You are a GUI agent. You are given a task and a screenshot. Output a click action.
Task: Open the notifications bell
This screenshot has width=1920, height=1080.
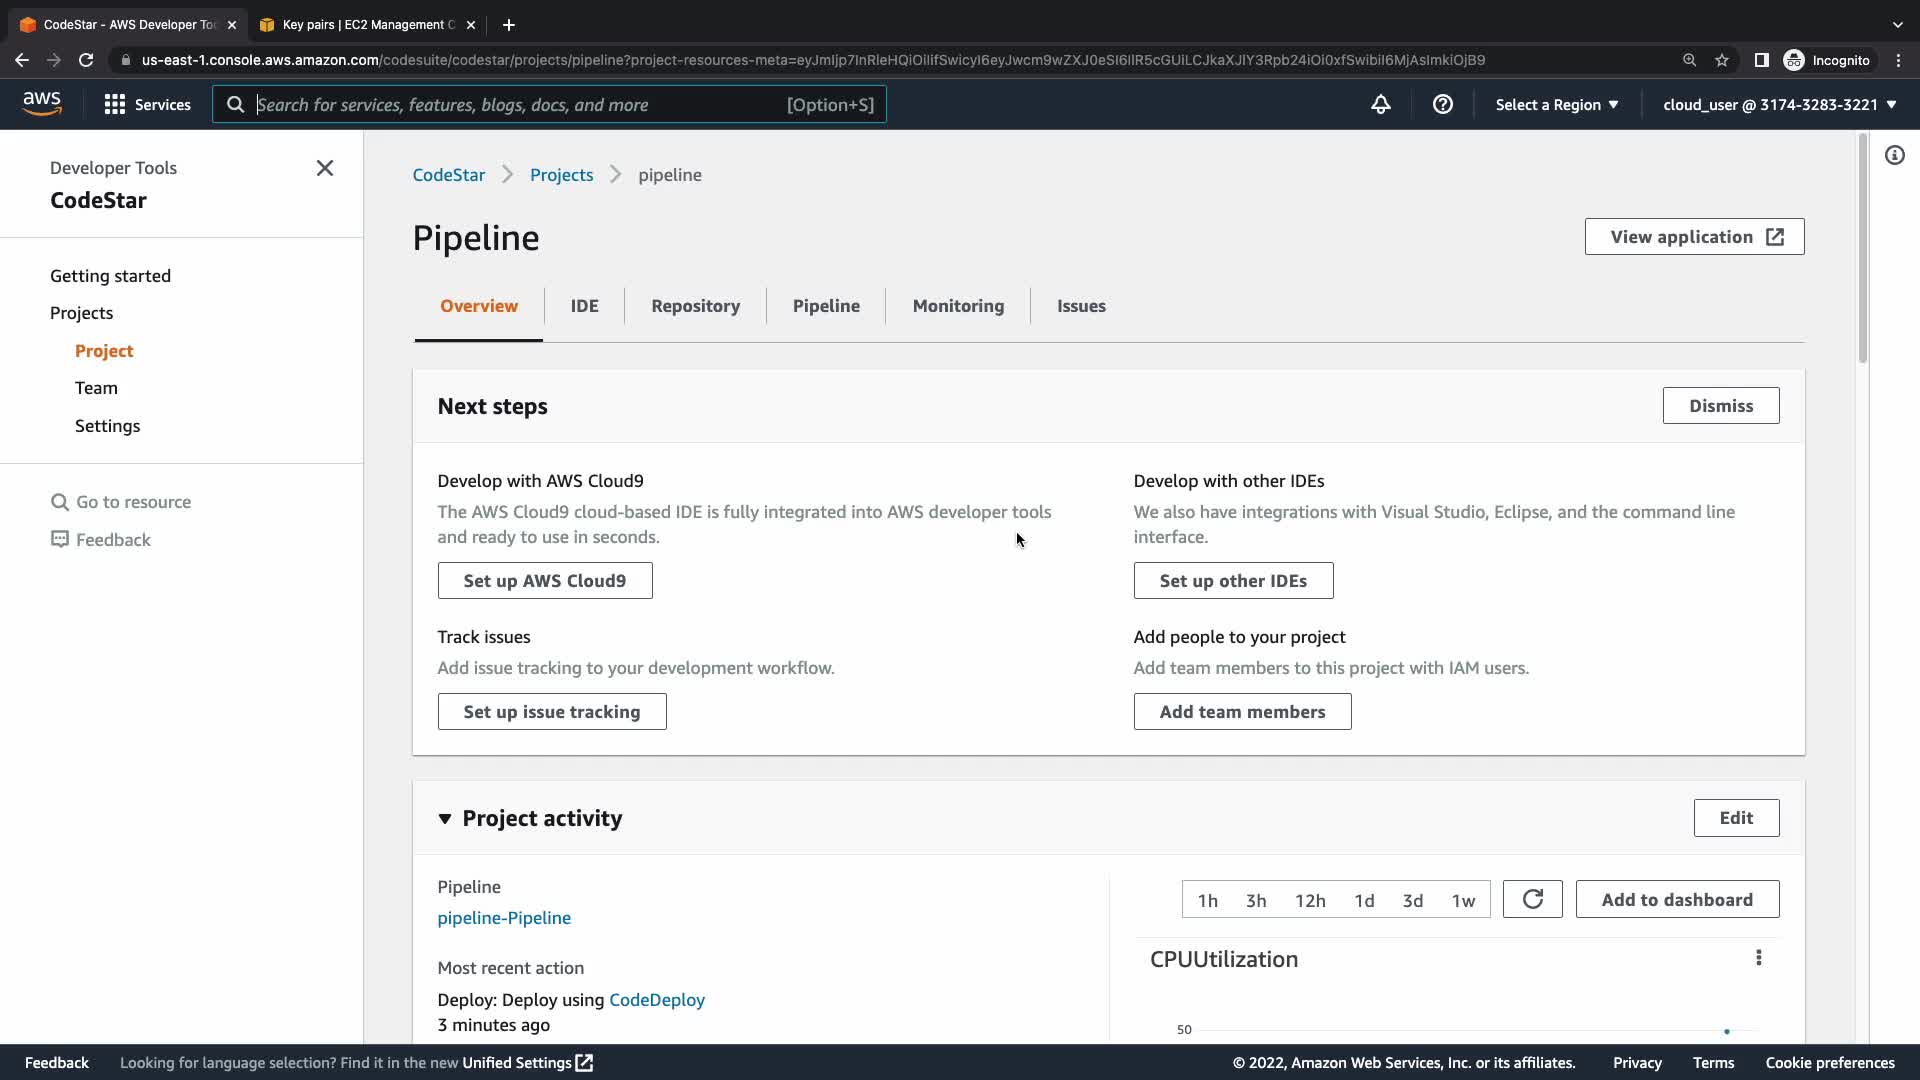tap(1381, 104)
